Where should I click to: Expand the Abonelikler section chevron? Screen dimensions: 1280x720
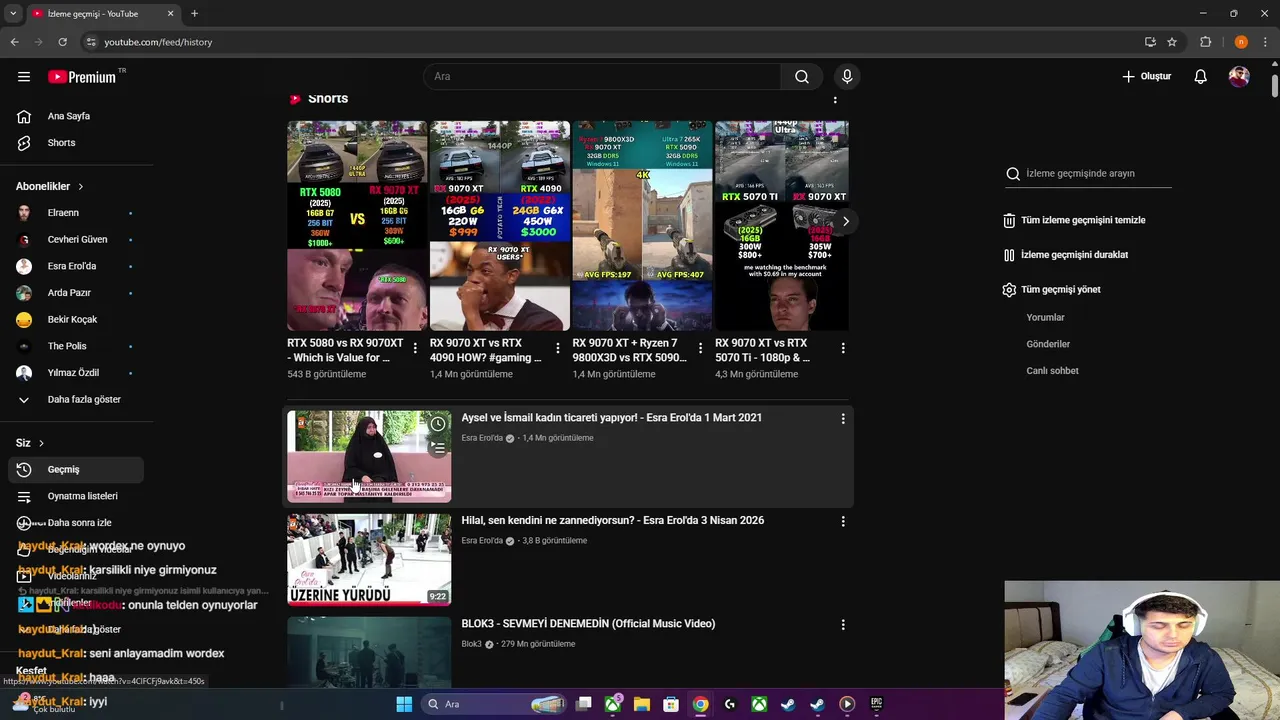81,186
